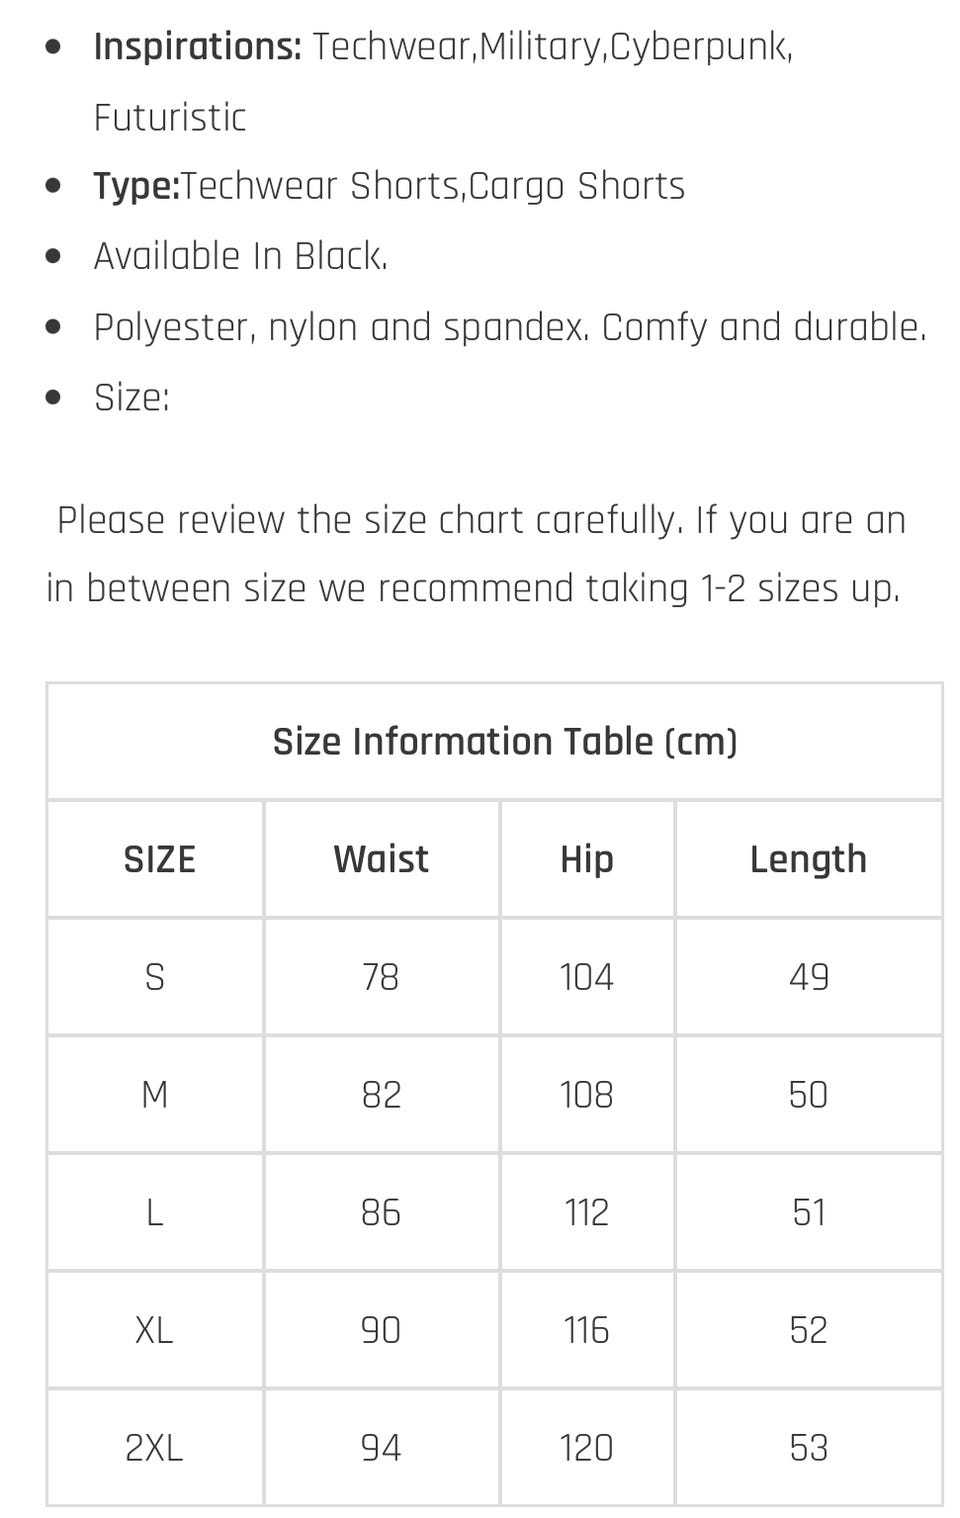Click length value 51 for size L
The image size is (960, 1518).
click(x=809, y=1213)
